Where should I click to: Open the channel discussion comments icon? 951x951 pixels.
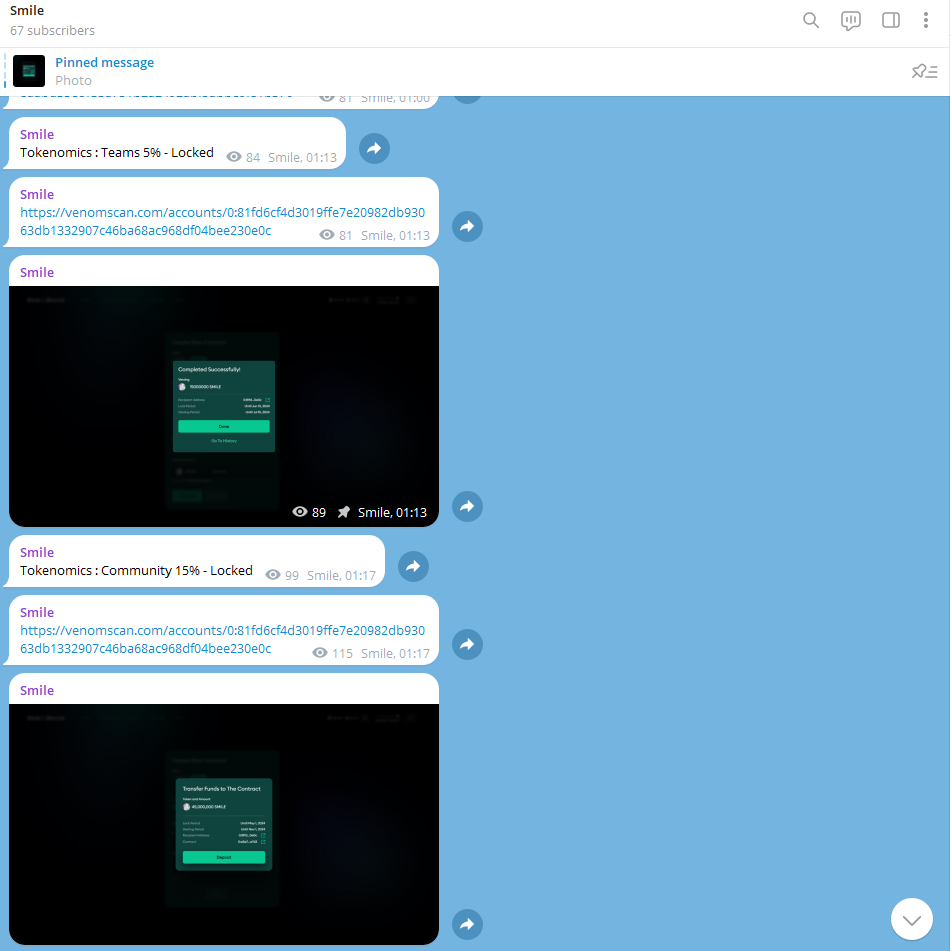[x=850, y=21]
